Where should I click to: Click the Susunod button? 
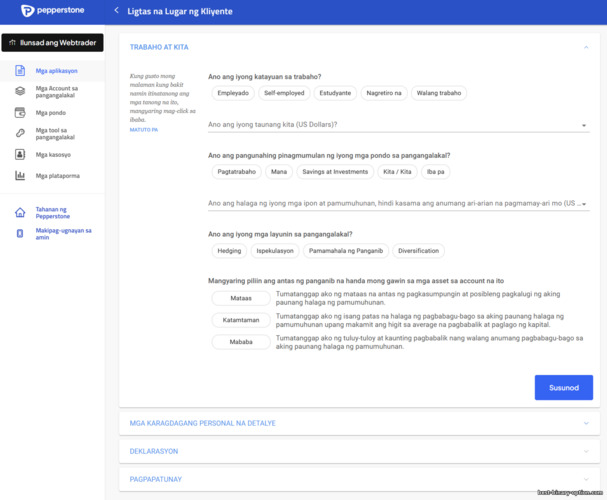point(563,388)
